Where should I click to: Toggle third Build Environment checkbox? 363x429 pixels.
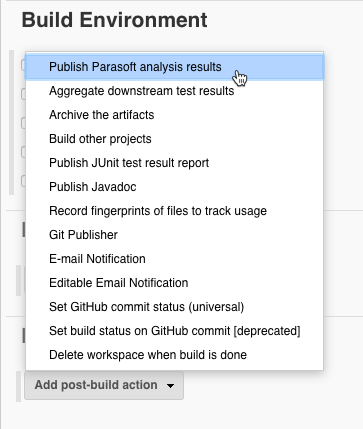coord(24,123)
